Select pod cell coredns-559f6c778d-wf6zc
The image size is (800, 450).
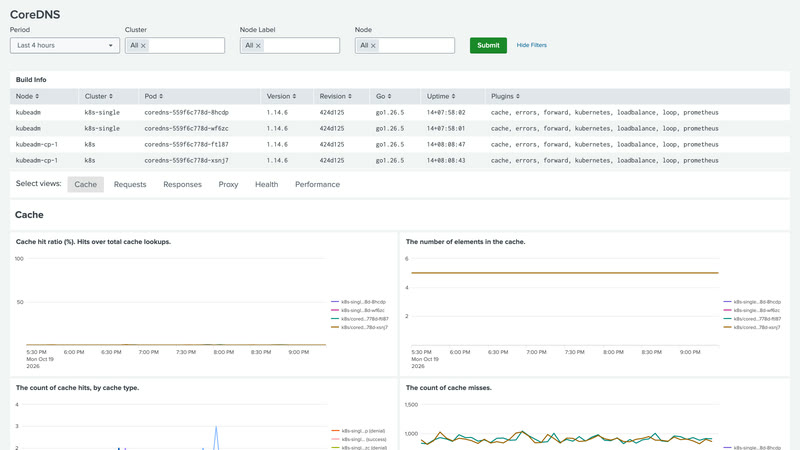click(x=186, y=128)
